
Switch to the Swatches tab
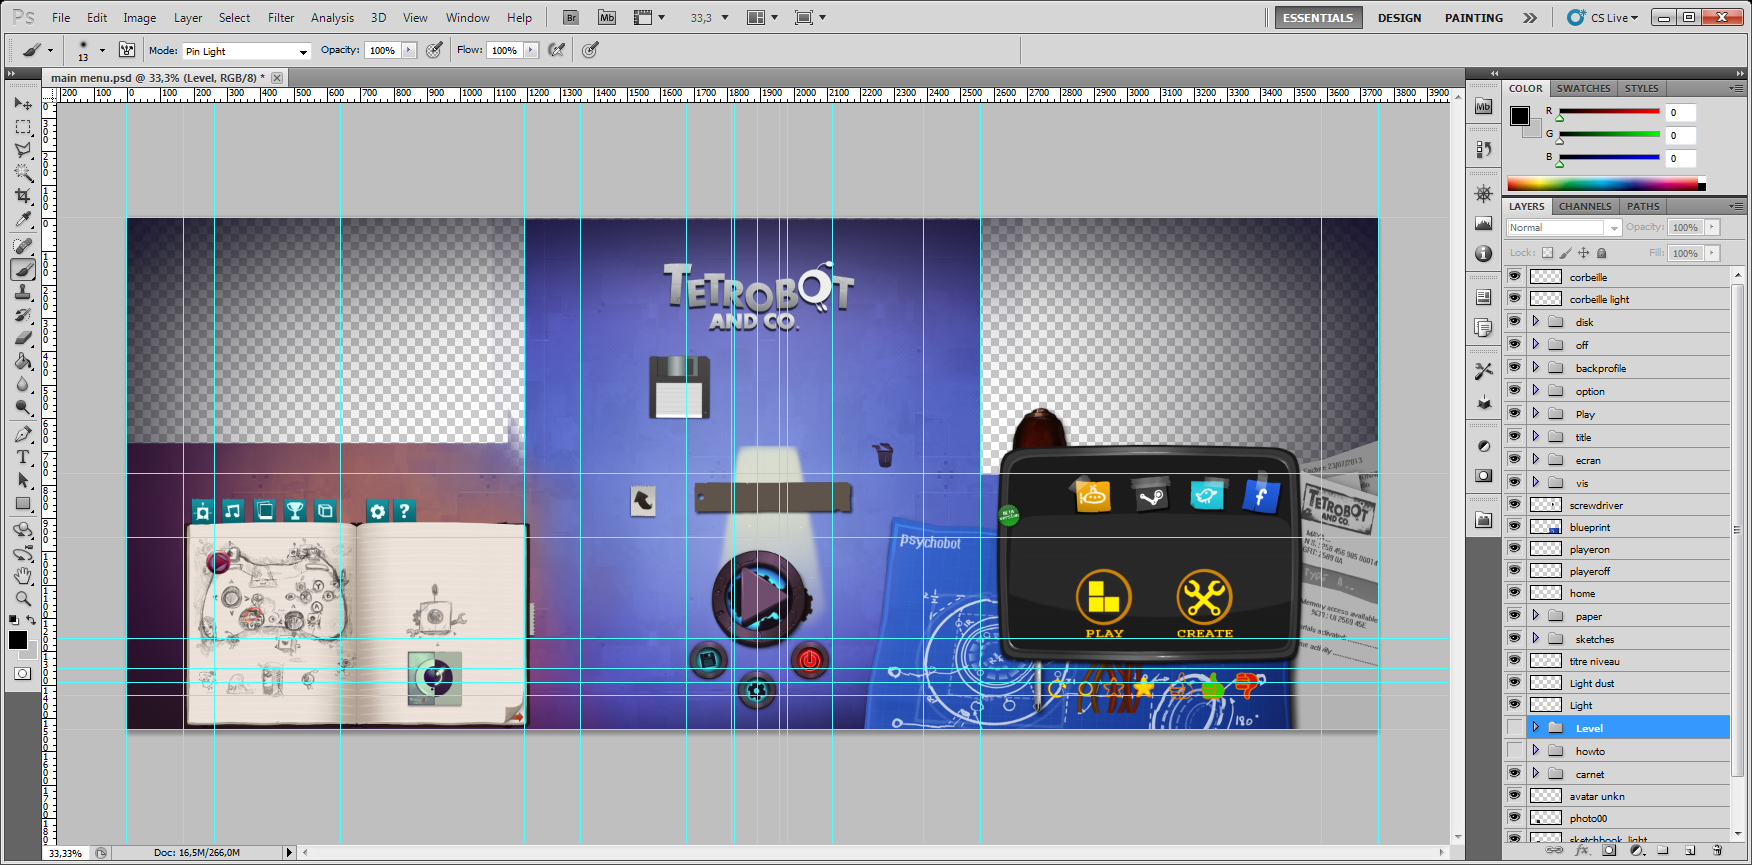tap(1583, 88)
